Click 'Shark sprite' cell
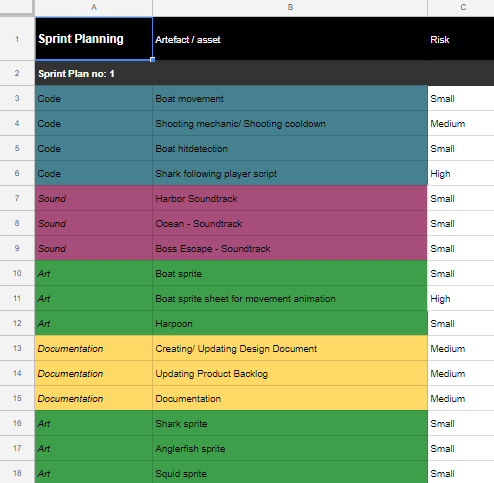The width and height of the screenshot is (494, 483). (x=290, y=423)
